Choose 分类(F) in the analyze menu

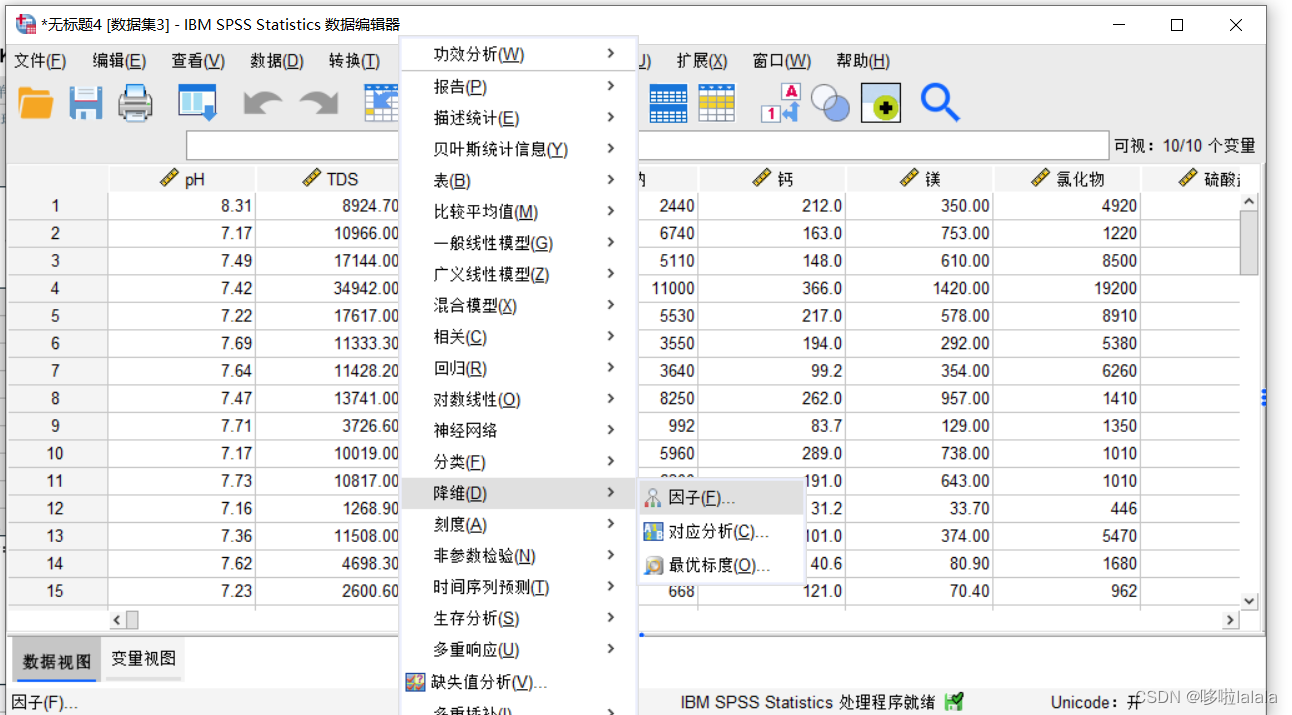coord(518,462)
